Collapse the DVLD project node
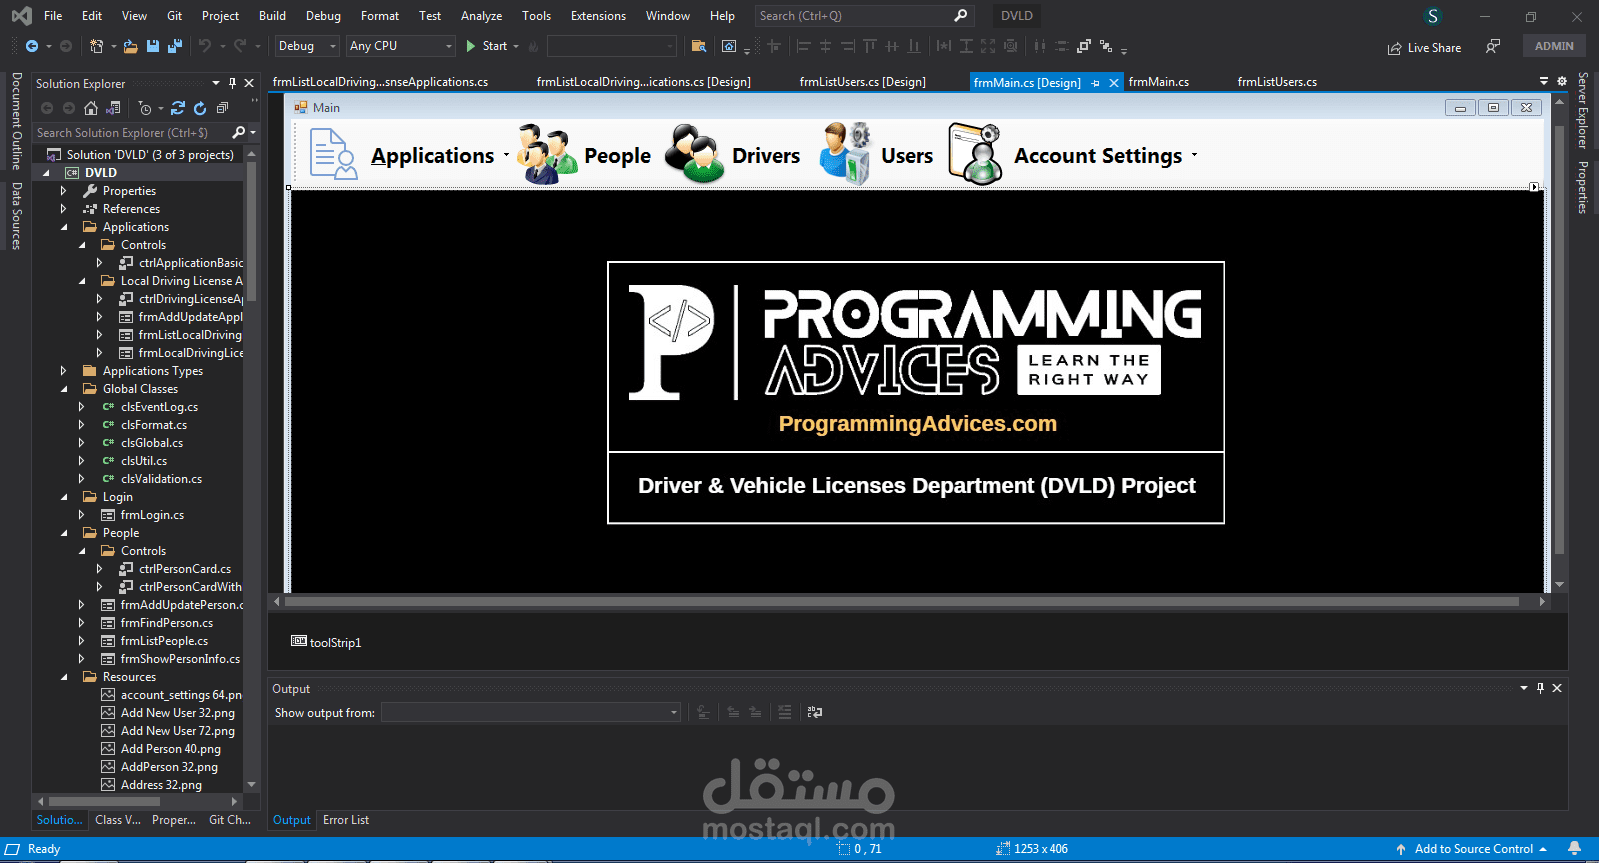 [46, 173]
